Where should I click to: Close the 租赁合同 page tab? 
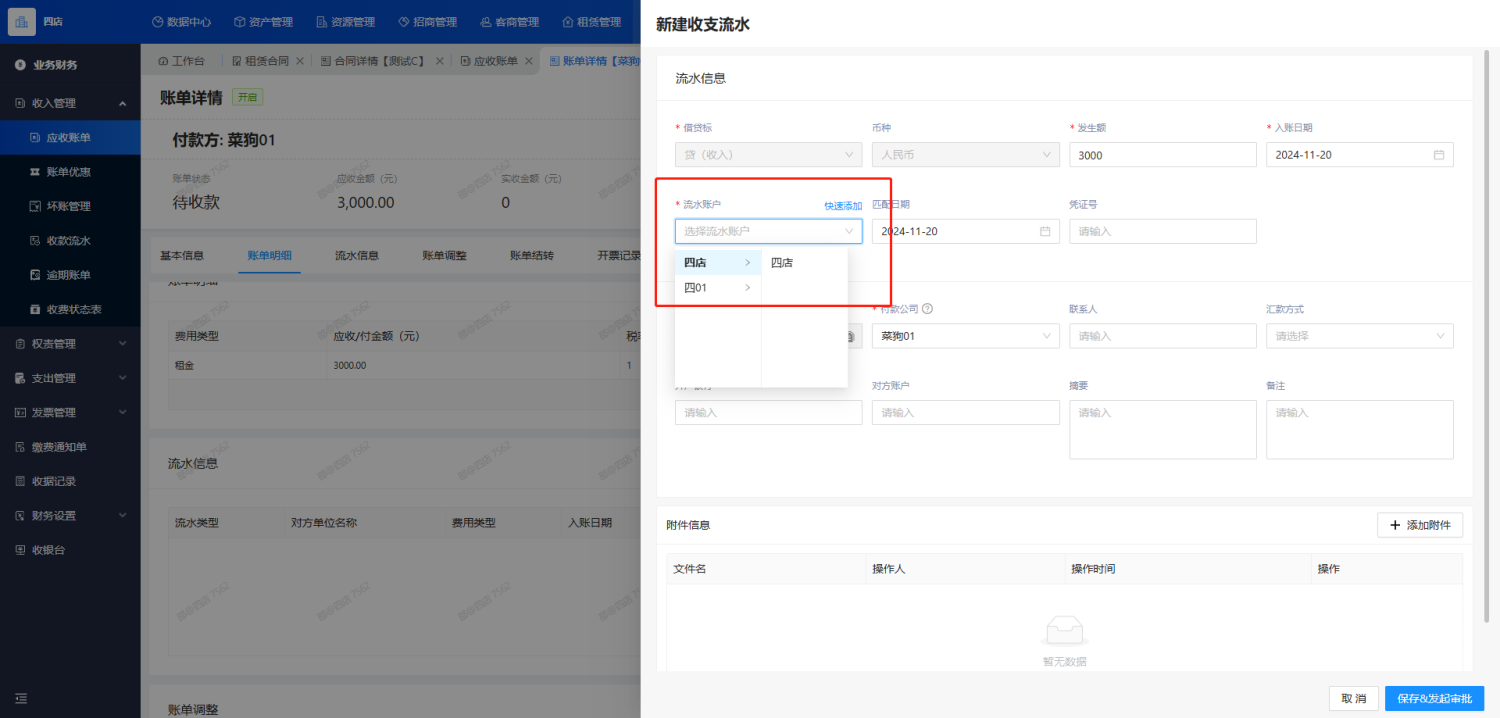(301, 61)
